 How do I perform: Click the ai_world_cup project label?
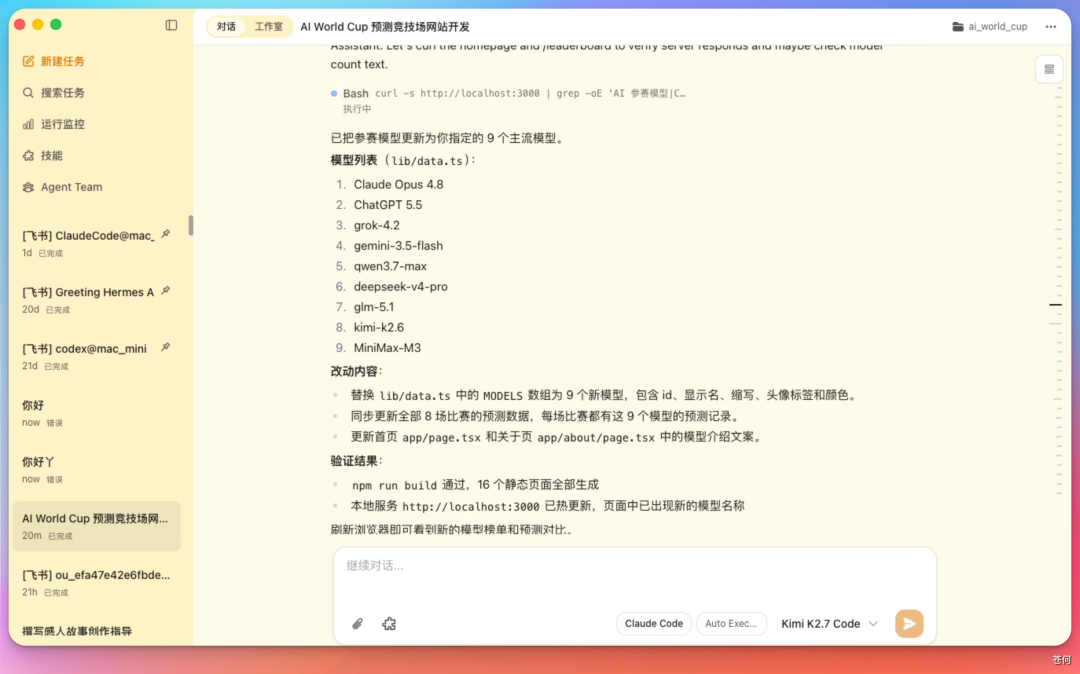997,26
